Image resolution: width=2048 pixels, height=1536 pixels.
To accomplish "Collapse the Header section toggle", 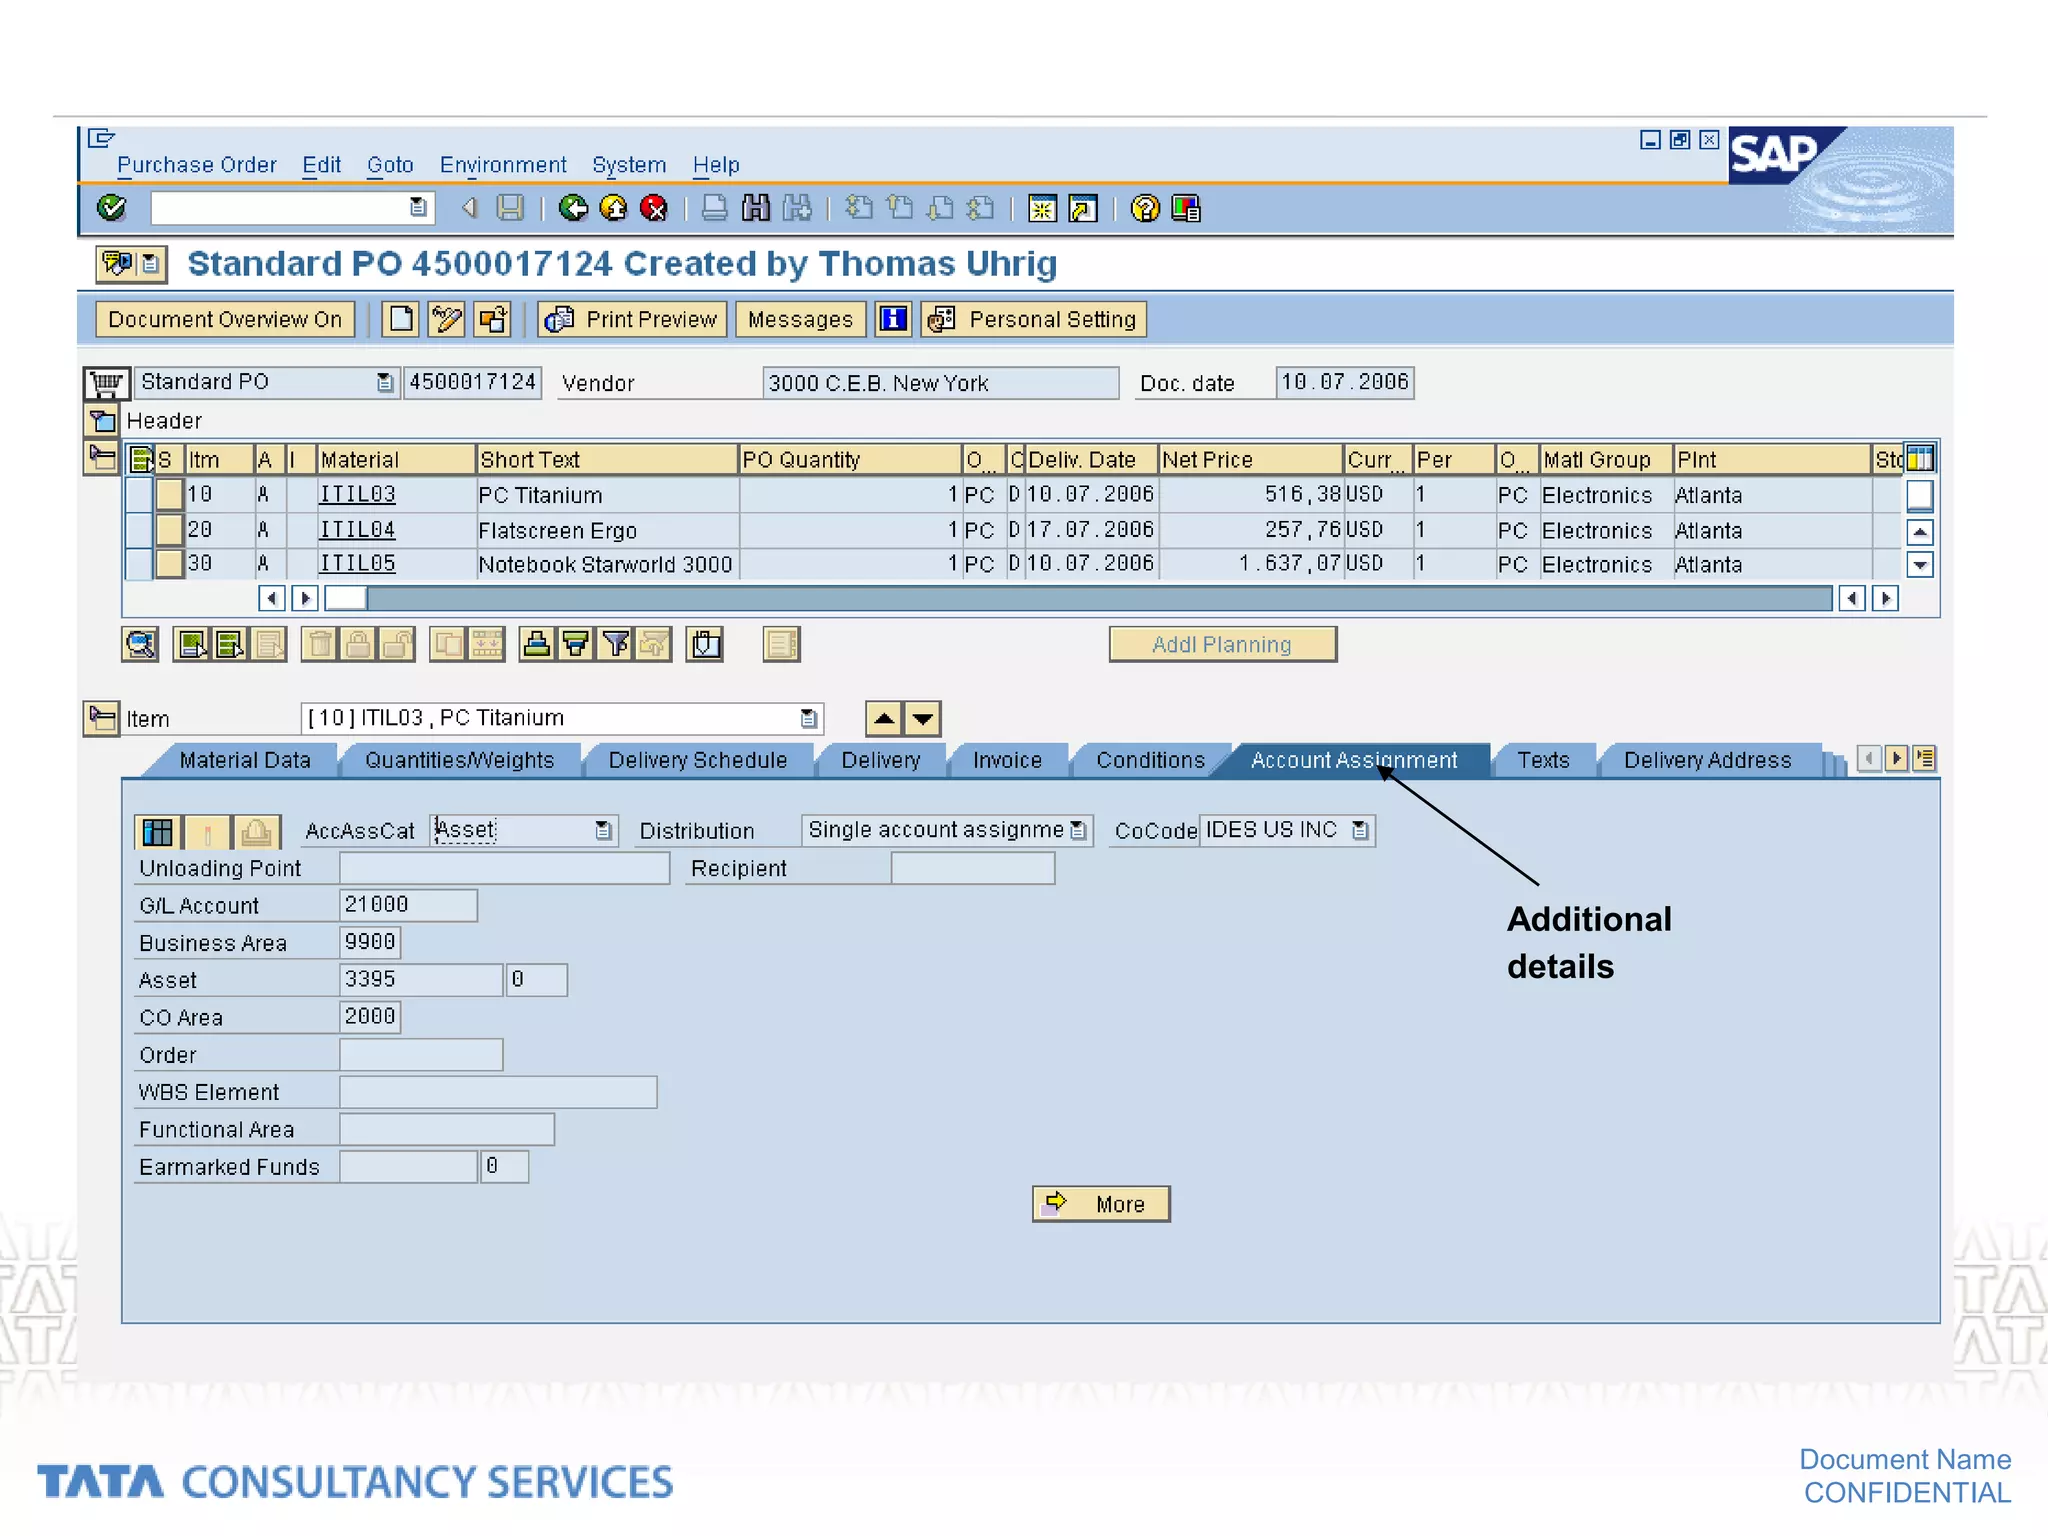I will pyautogui.click(x=102, y=421).
